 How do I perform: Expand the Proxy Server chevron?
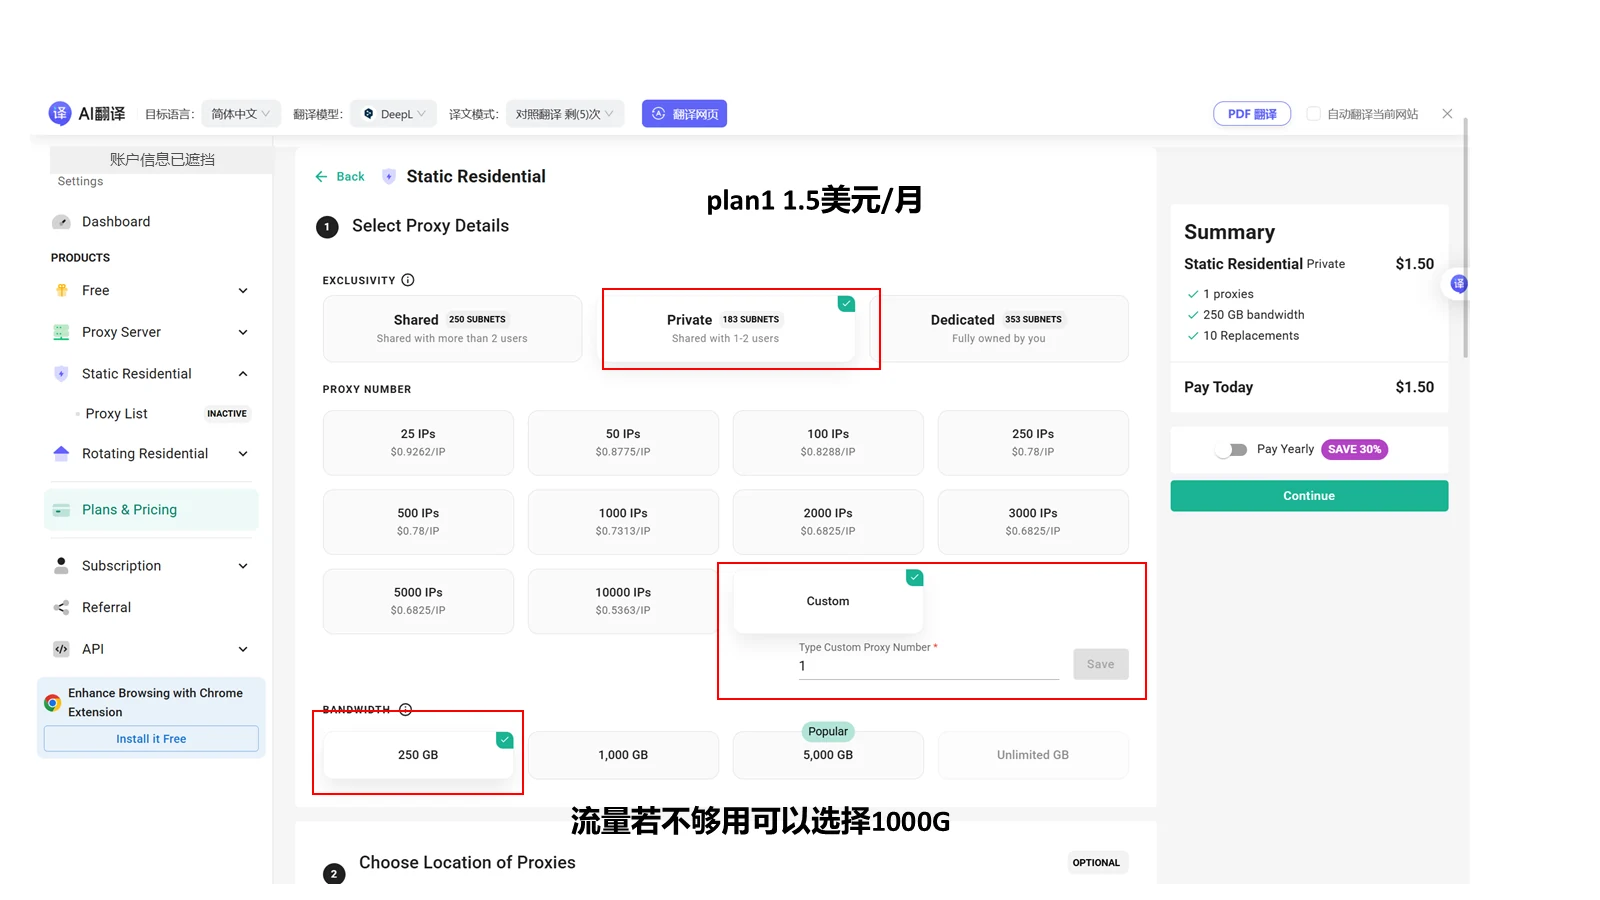point(243,332)
